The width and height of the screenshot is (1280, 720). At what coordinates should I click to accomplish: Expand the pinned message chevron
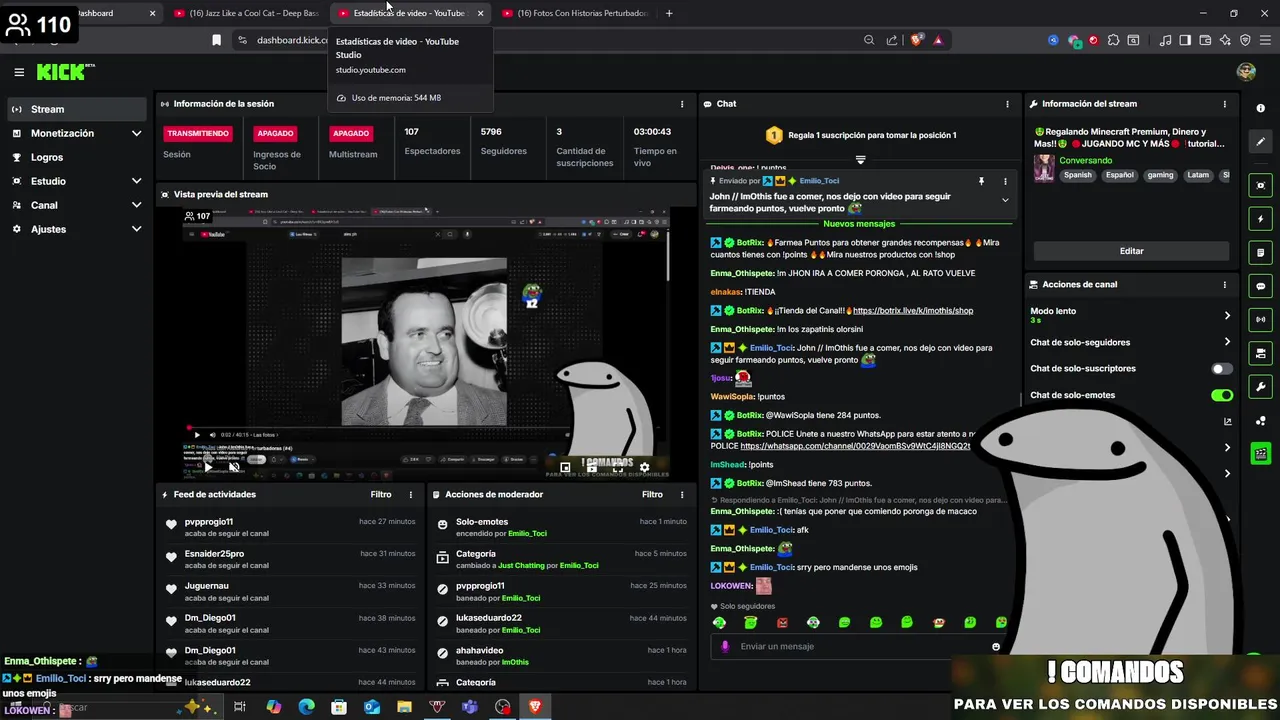pyautogui.click(x=1005, y=200)
